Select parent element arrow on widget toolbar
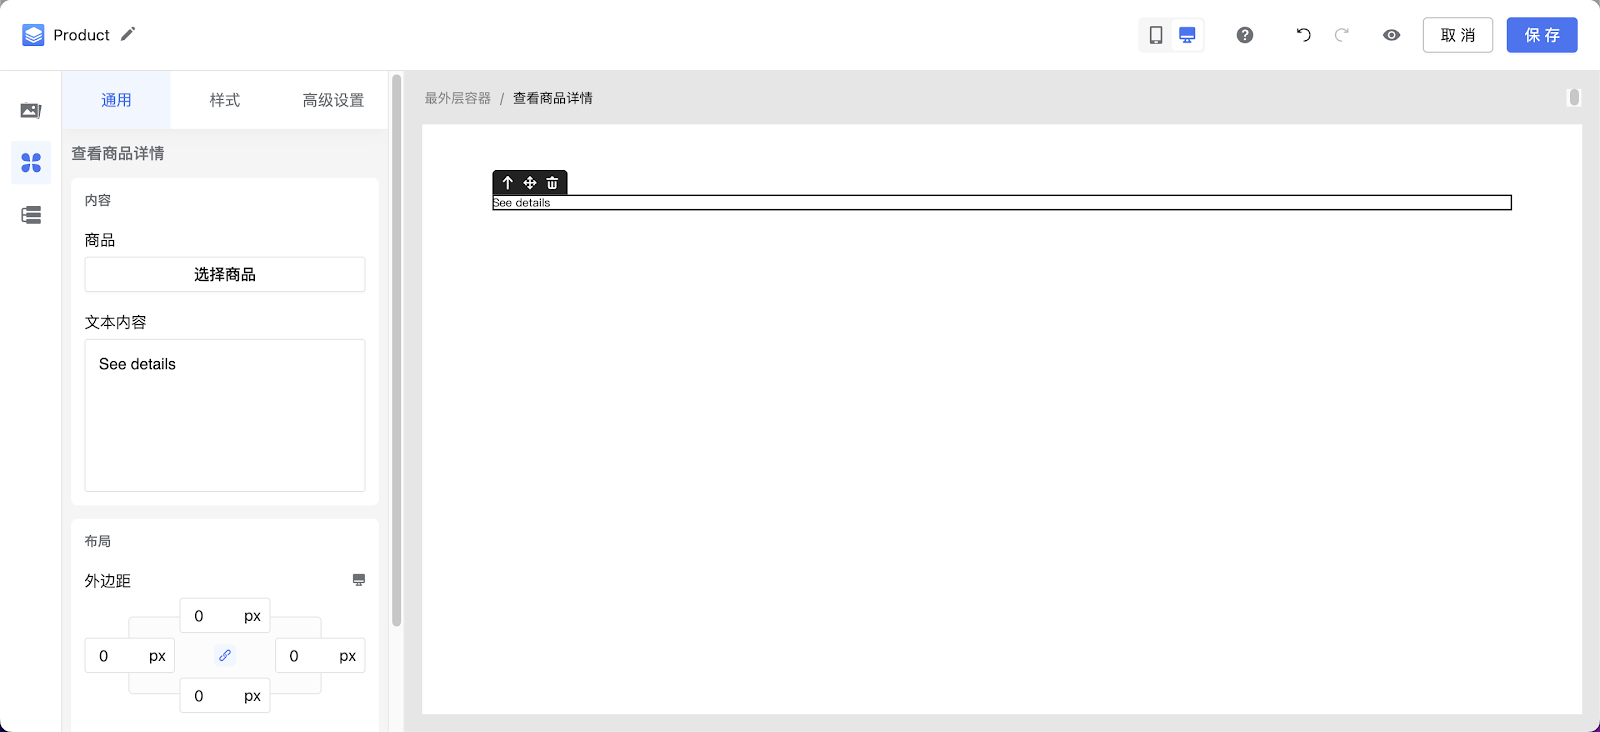Image resolution: width=1600 pixels, height=732 pixels. click(x=508, y=183)
